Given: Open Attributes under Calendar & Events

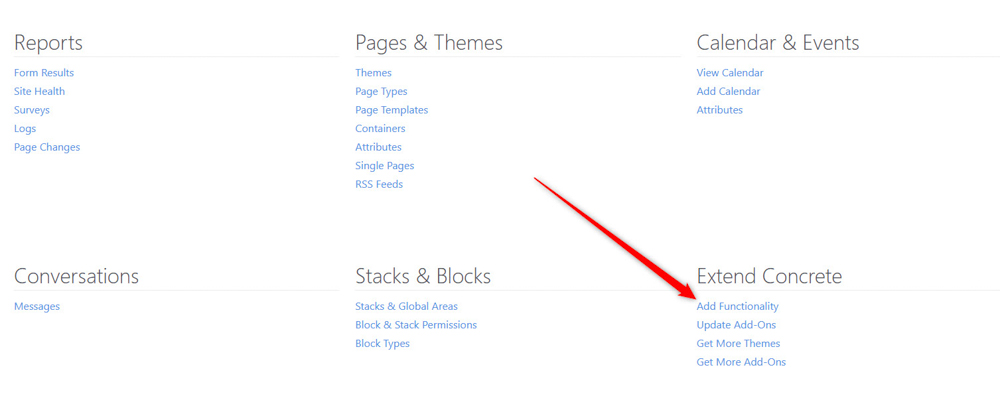Looking at the screenshot, I should click(719, 110).
